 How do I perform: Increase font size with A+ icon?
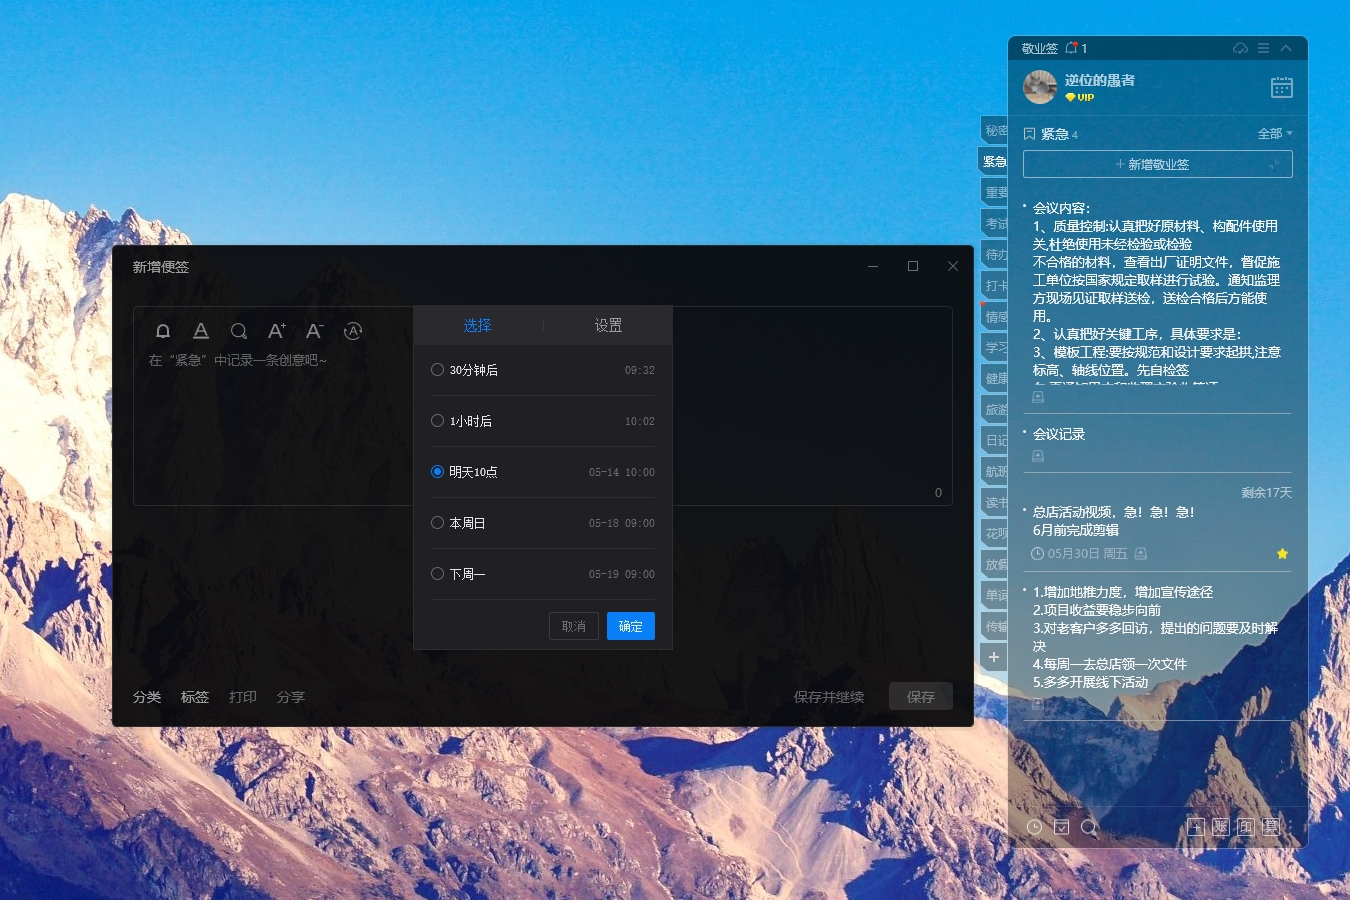click(277, 331)
